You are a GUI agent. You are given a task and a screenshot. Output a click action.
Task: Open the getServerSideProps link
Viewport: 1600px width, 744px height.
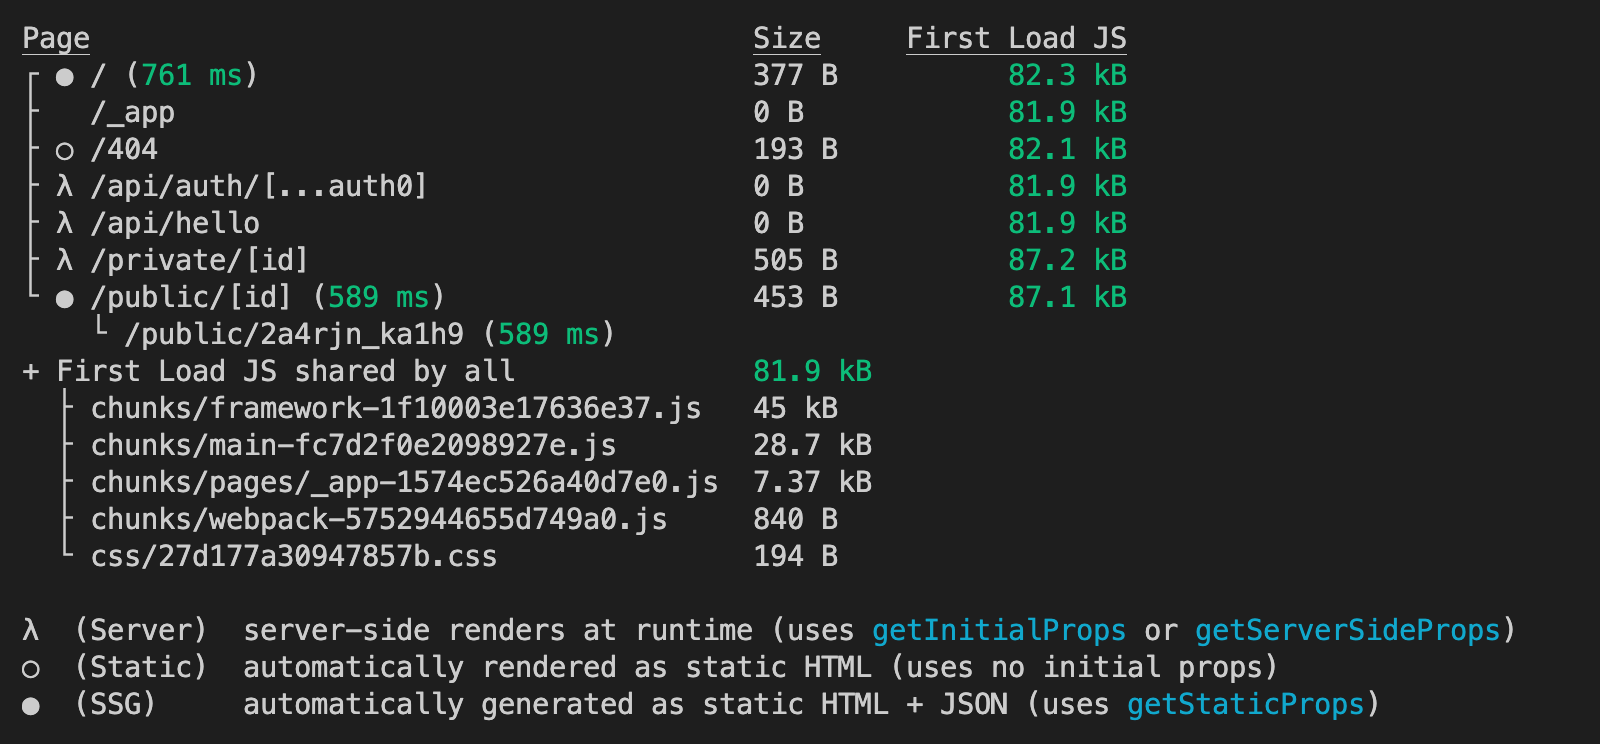point(1347,630)
